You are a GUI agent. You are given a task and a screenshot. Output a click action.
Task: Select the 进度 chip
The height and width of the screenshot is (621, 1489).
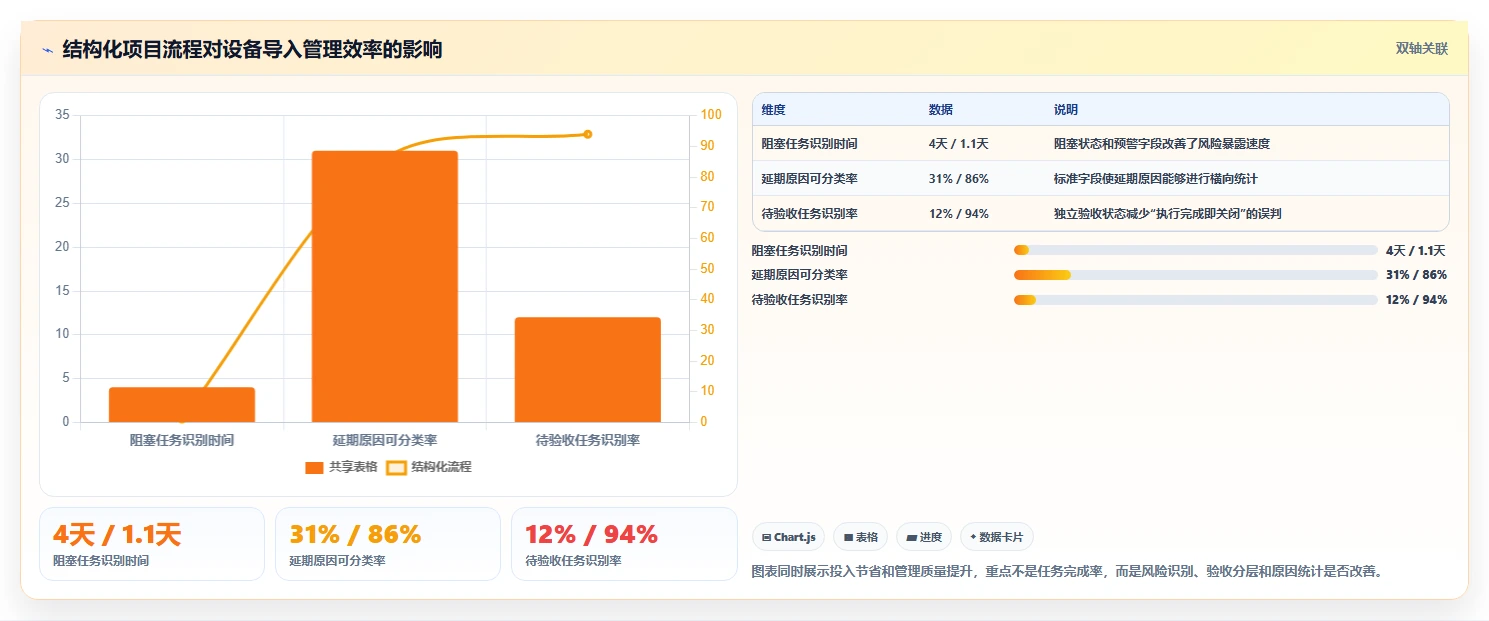pos(924,537)
